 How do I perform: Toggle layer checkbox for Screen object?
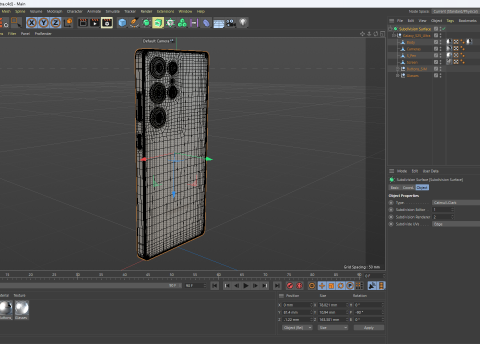coord(436,62)
